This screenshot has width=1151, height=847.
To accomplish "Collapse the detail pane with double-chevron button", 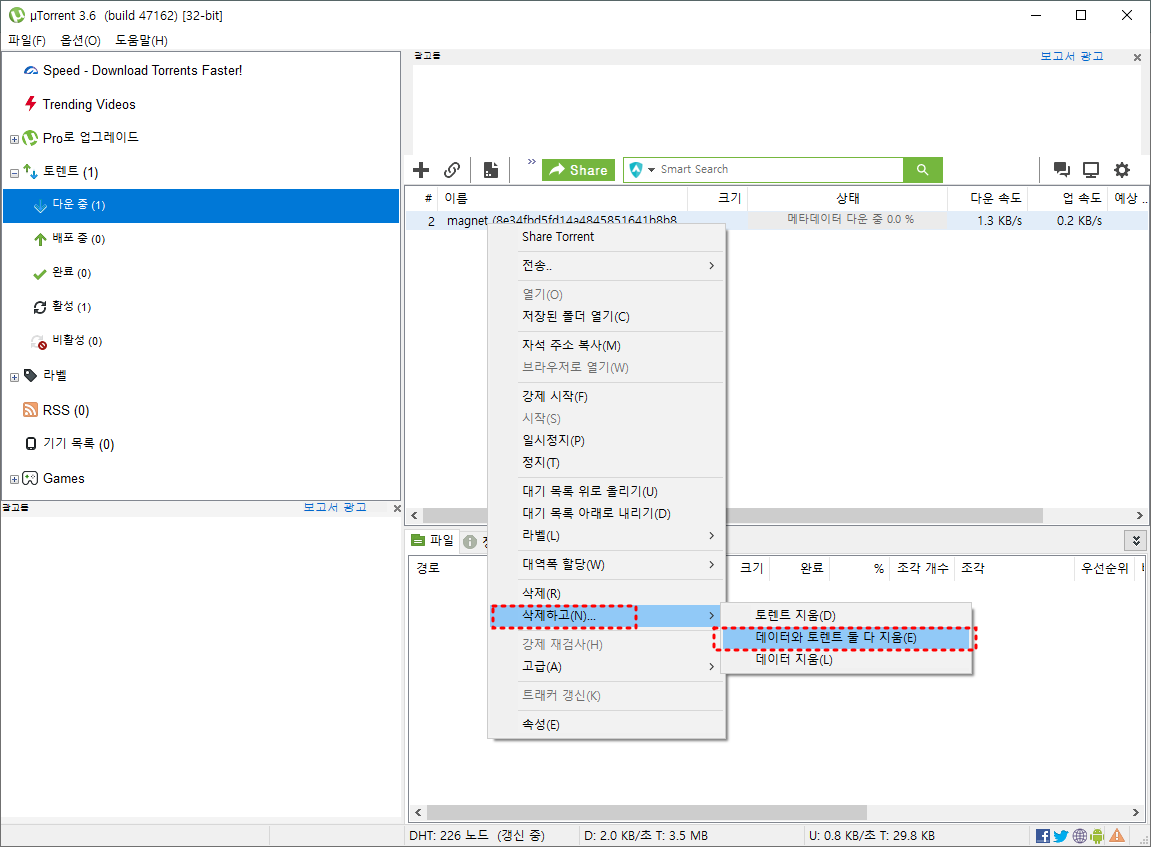I will (1136, 541).
